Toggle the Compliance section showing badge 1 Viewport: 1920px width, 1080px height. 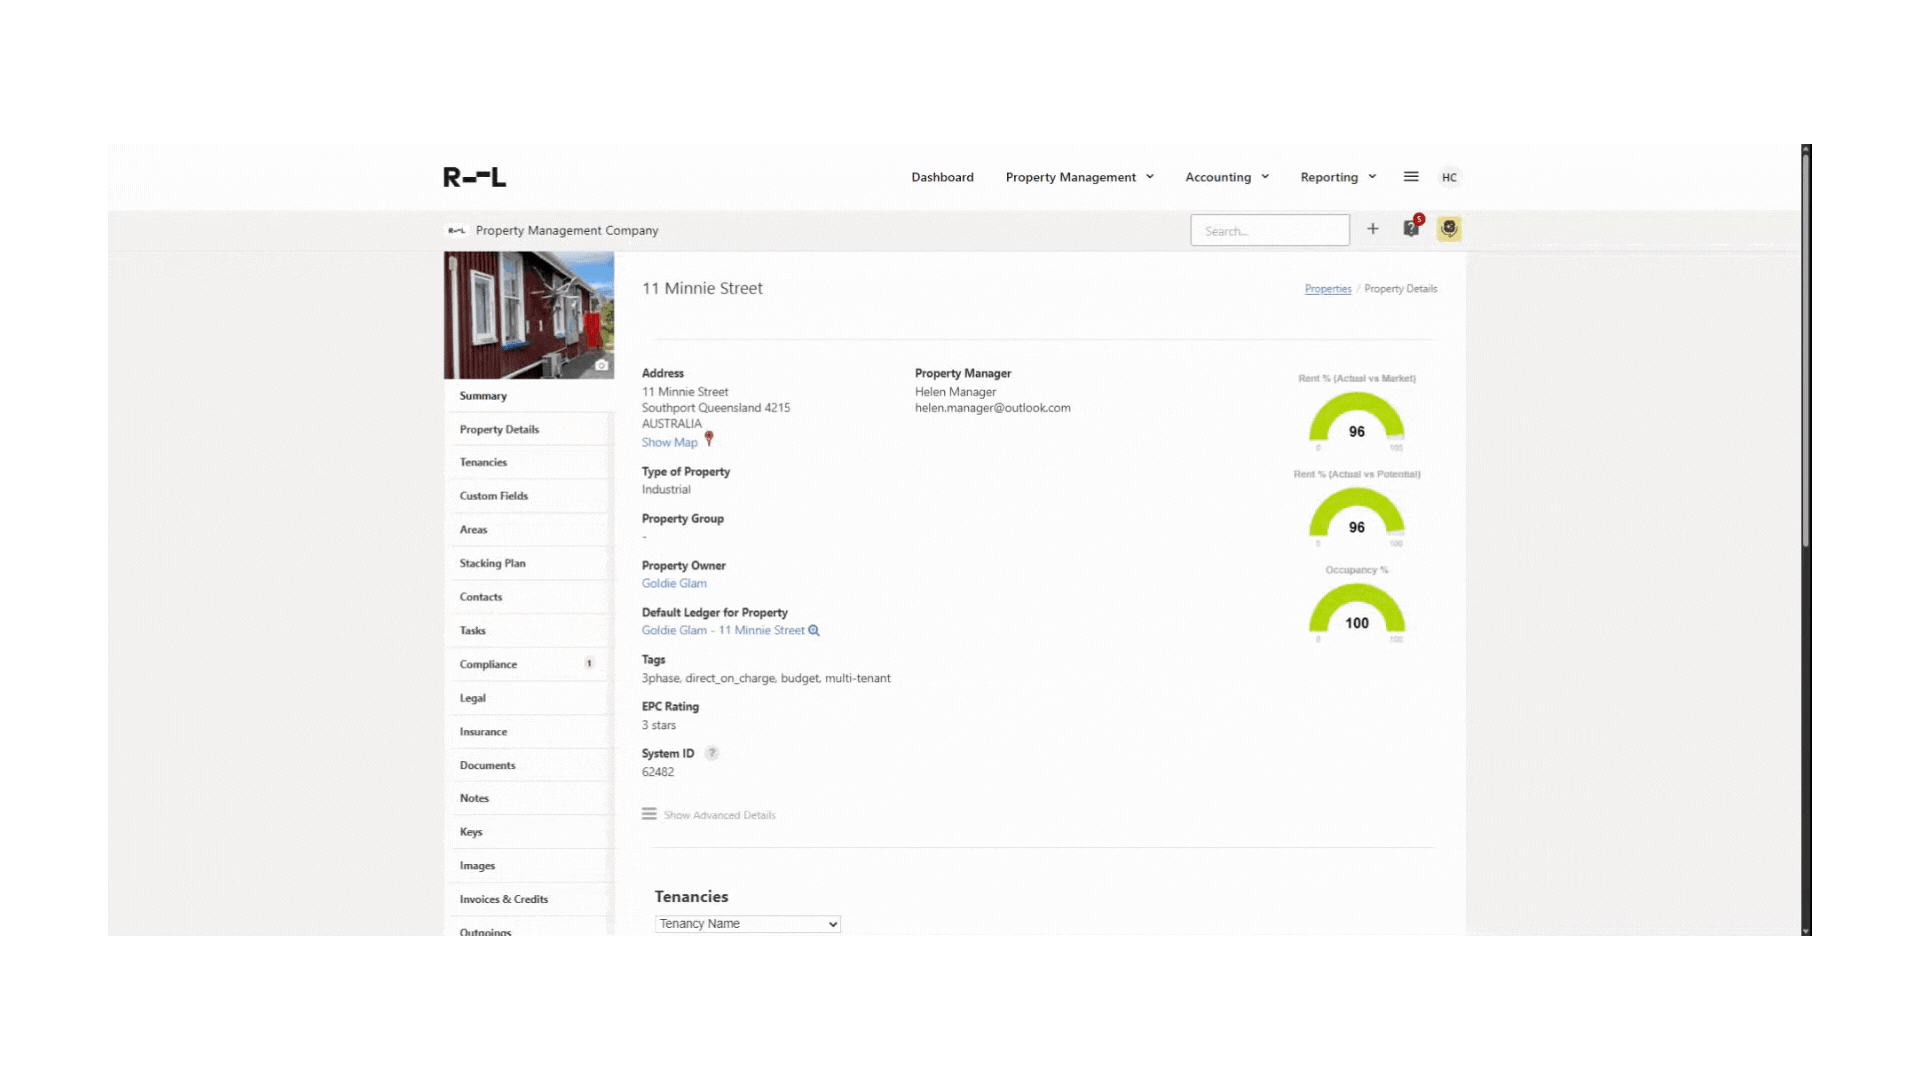point(487,663)
